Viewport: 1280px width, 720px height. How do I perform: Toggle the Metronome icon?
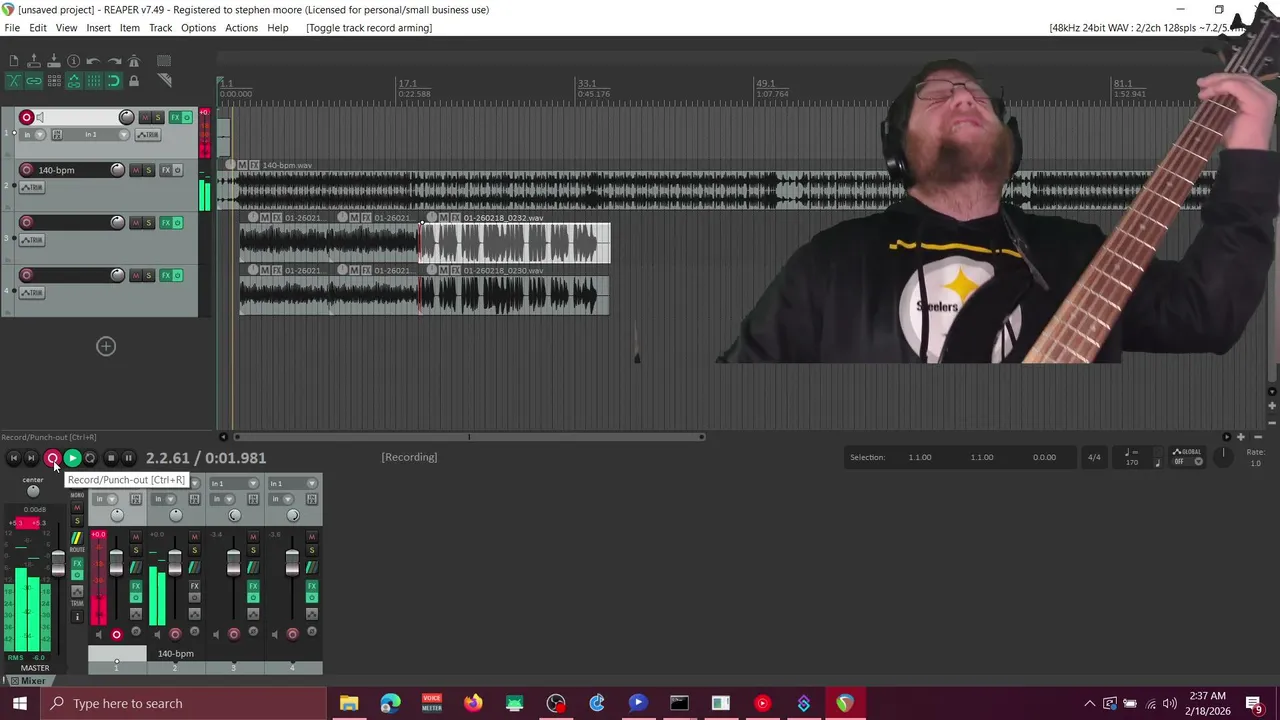pyautogui.click(x=134, y=62)
